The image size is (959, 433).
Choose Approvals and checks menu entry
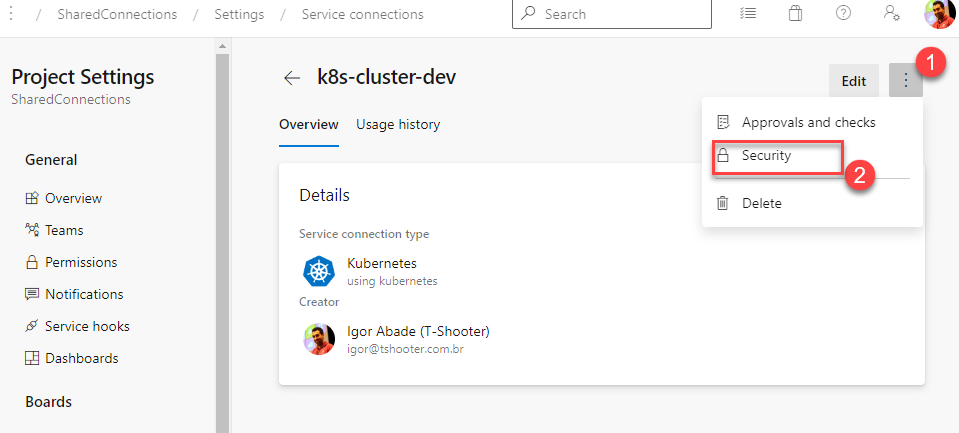[809, 122]
